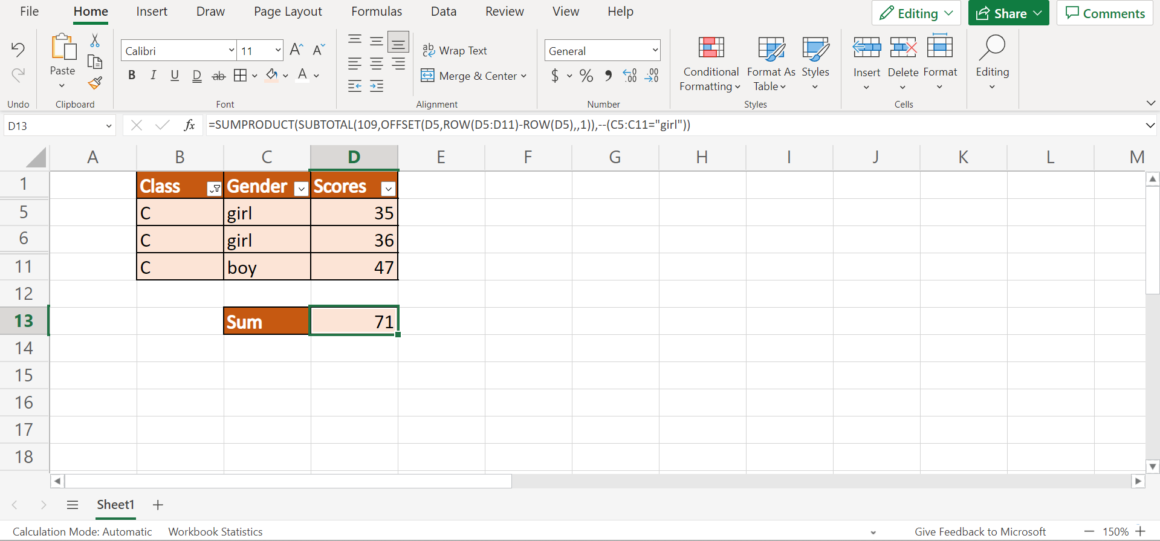Image resolution: width=1160 pixels, height=541 pixels.
Task: Click the Format Painter brush icon
Action: click(x=95, y=83)
